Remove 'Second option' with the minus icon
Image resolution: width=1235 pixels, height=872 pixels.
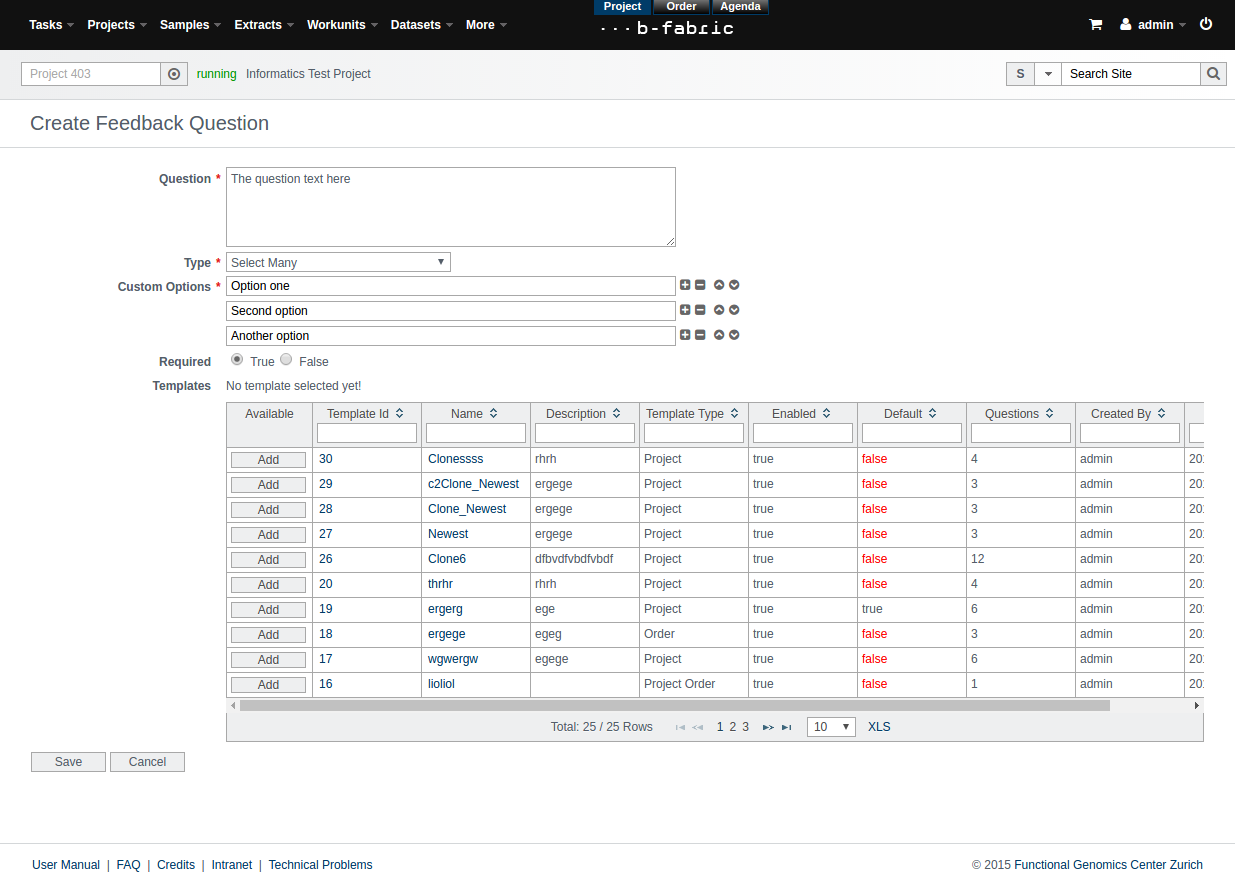(700, 310)
